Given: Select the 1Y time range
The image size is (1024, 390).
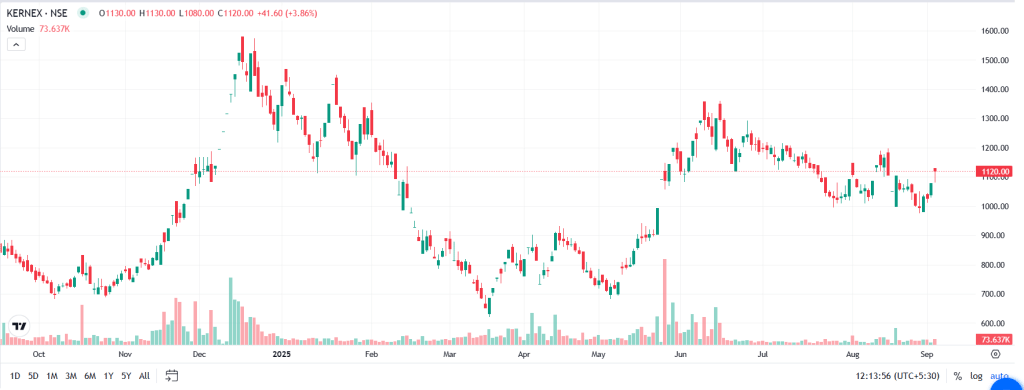Looking at the screenshot, I should (108, 376).
